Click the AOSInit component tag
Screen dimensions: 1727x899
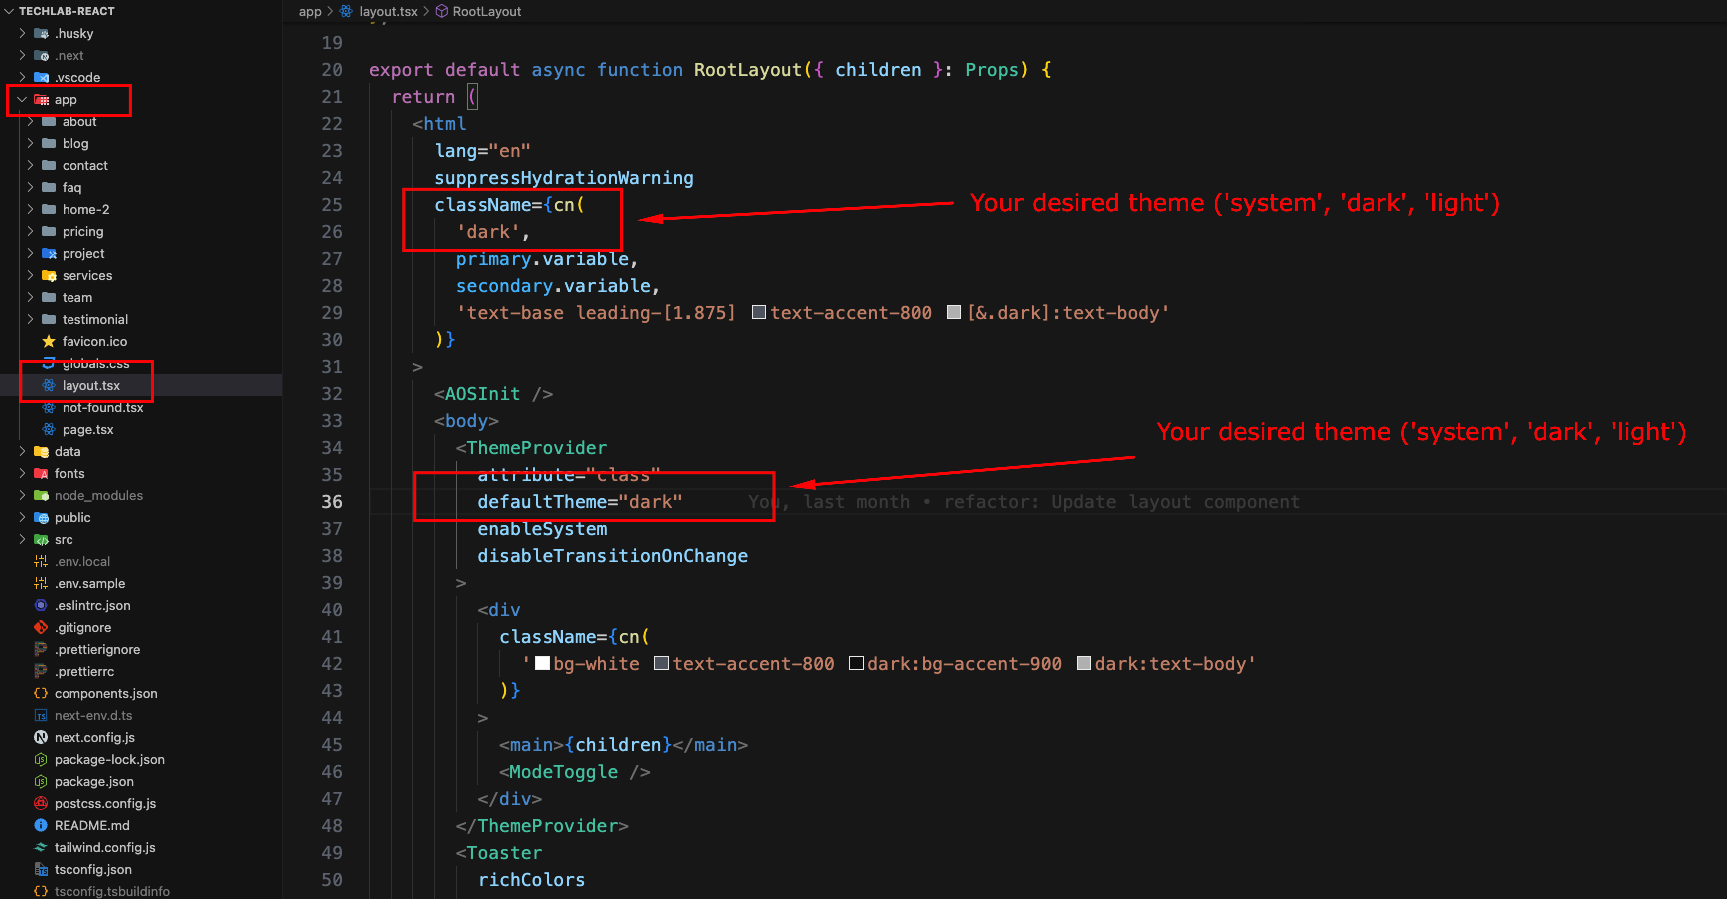coord(482,393)
